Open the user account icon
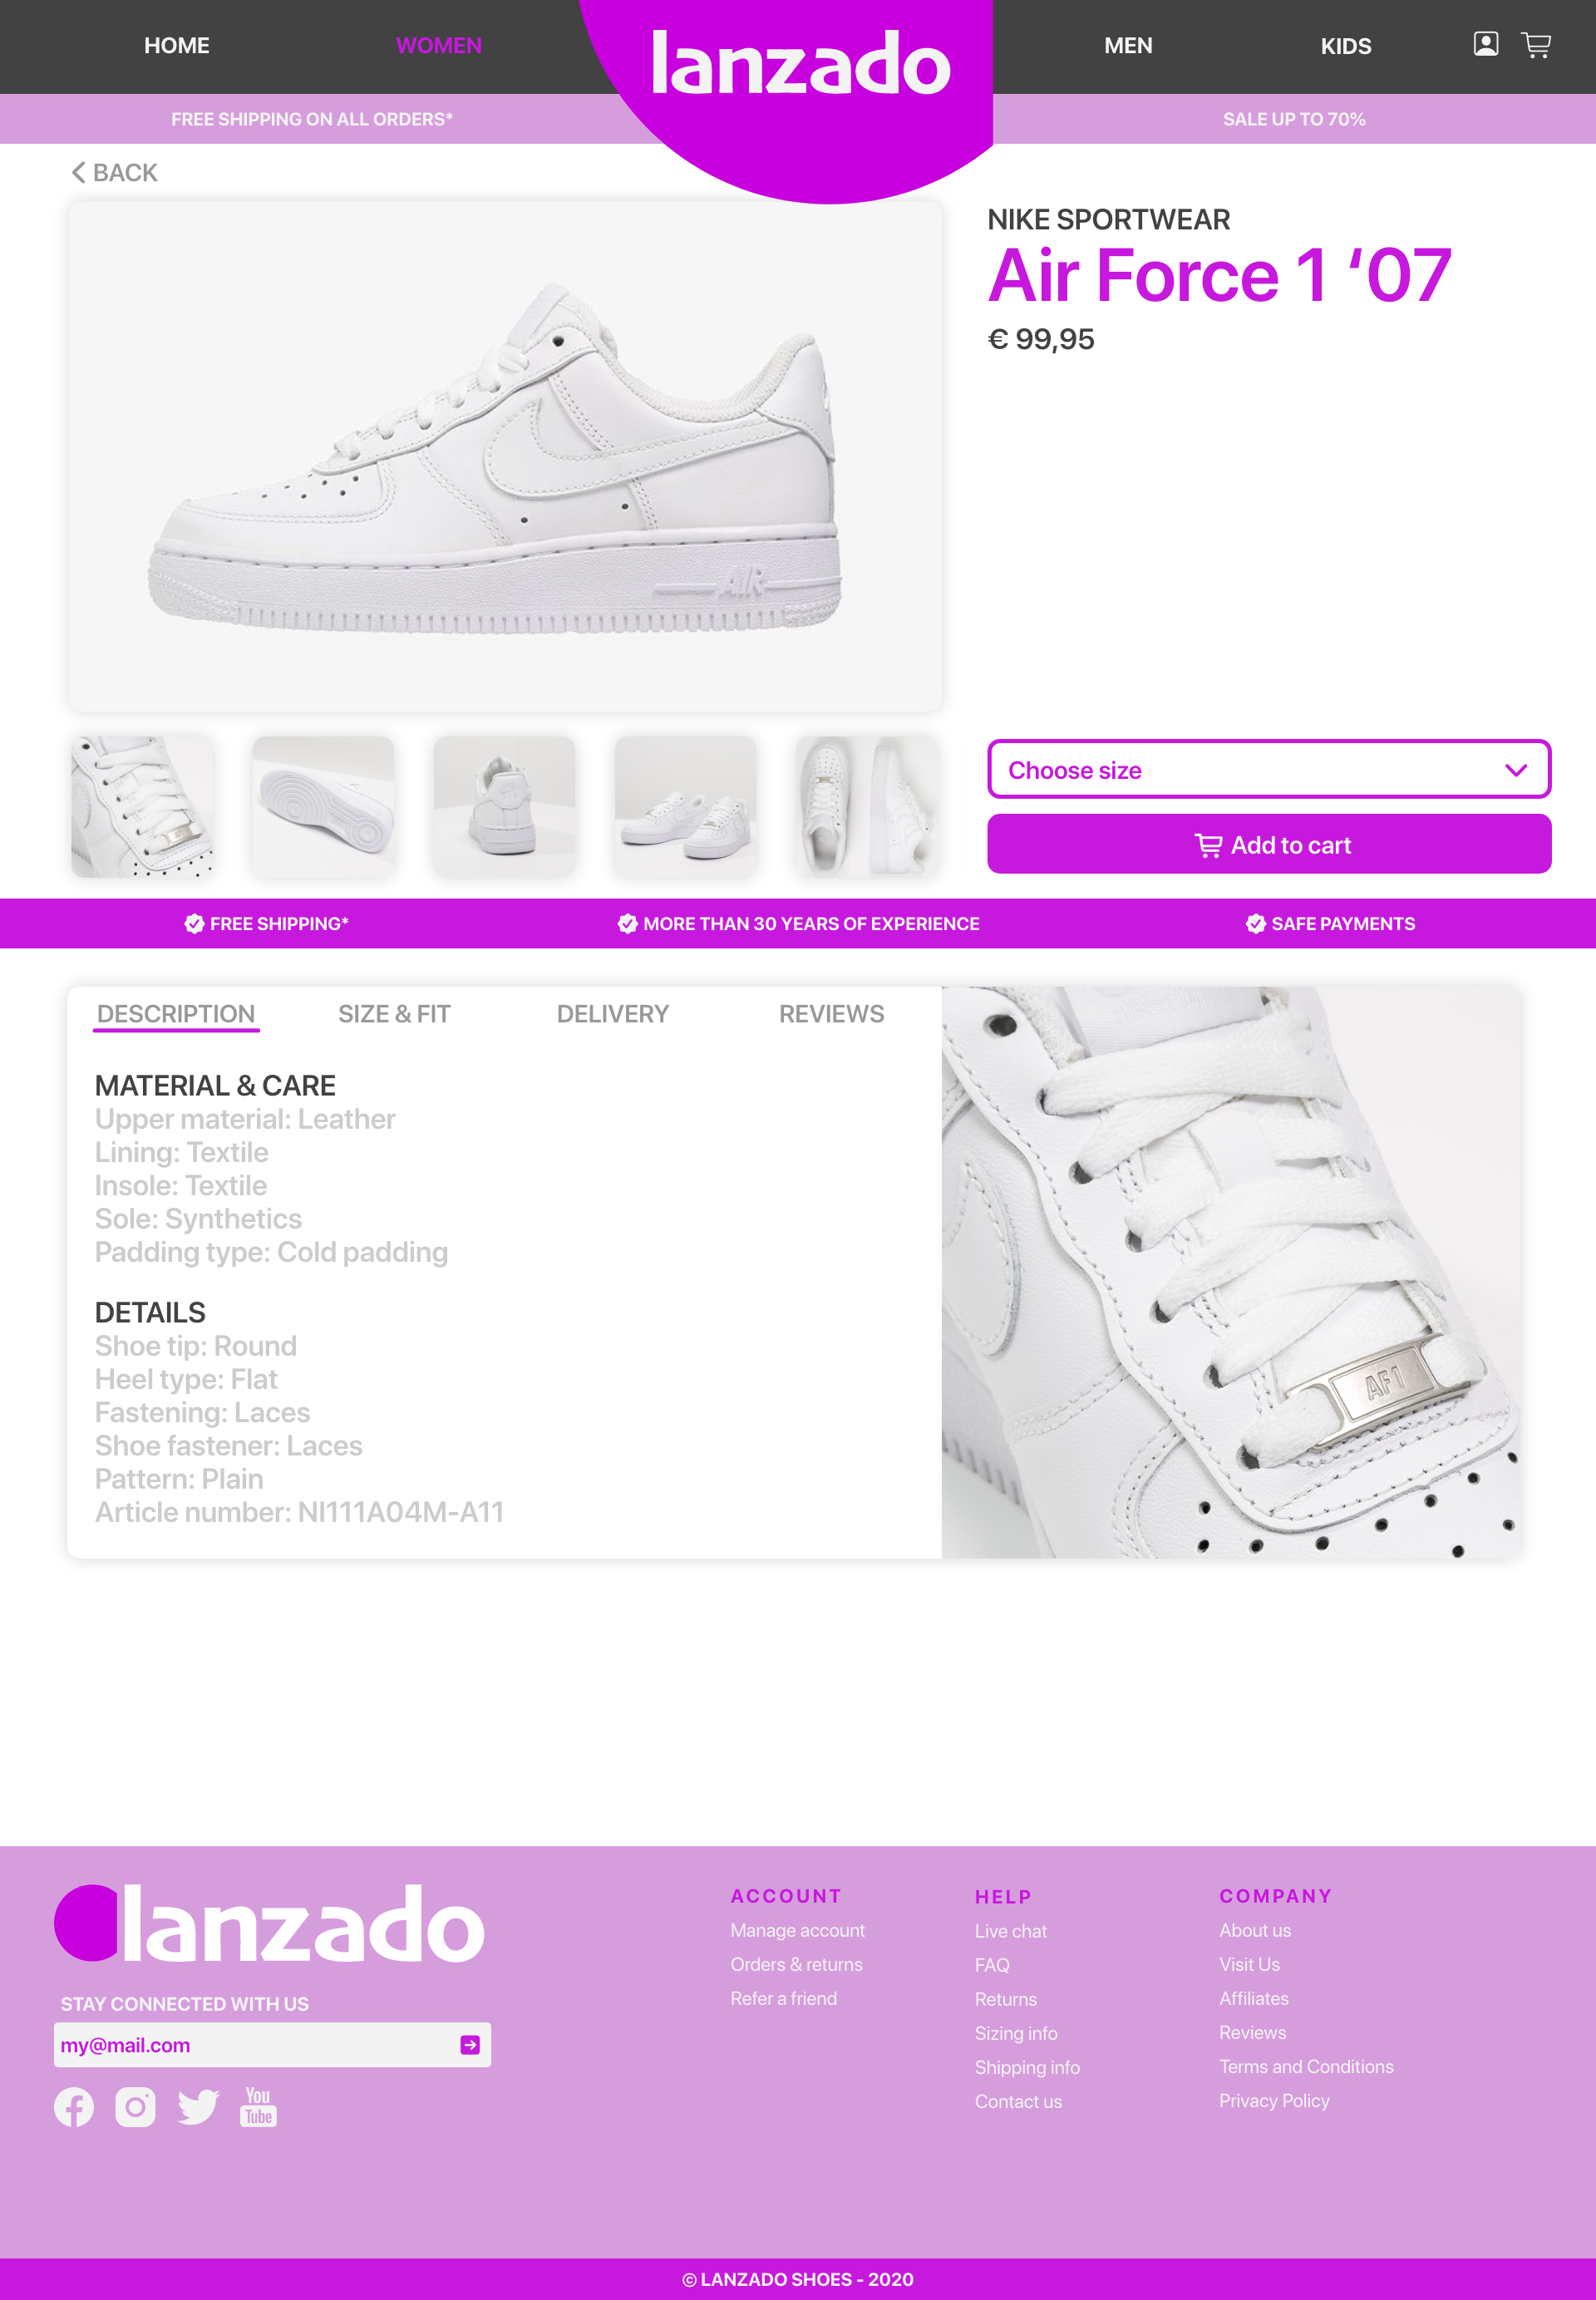 (1485, 45)
